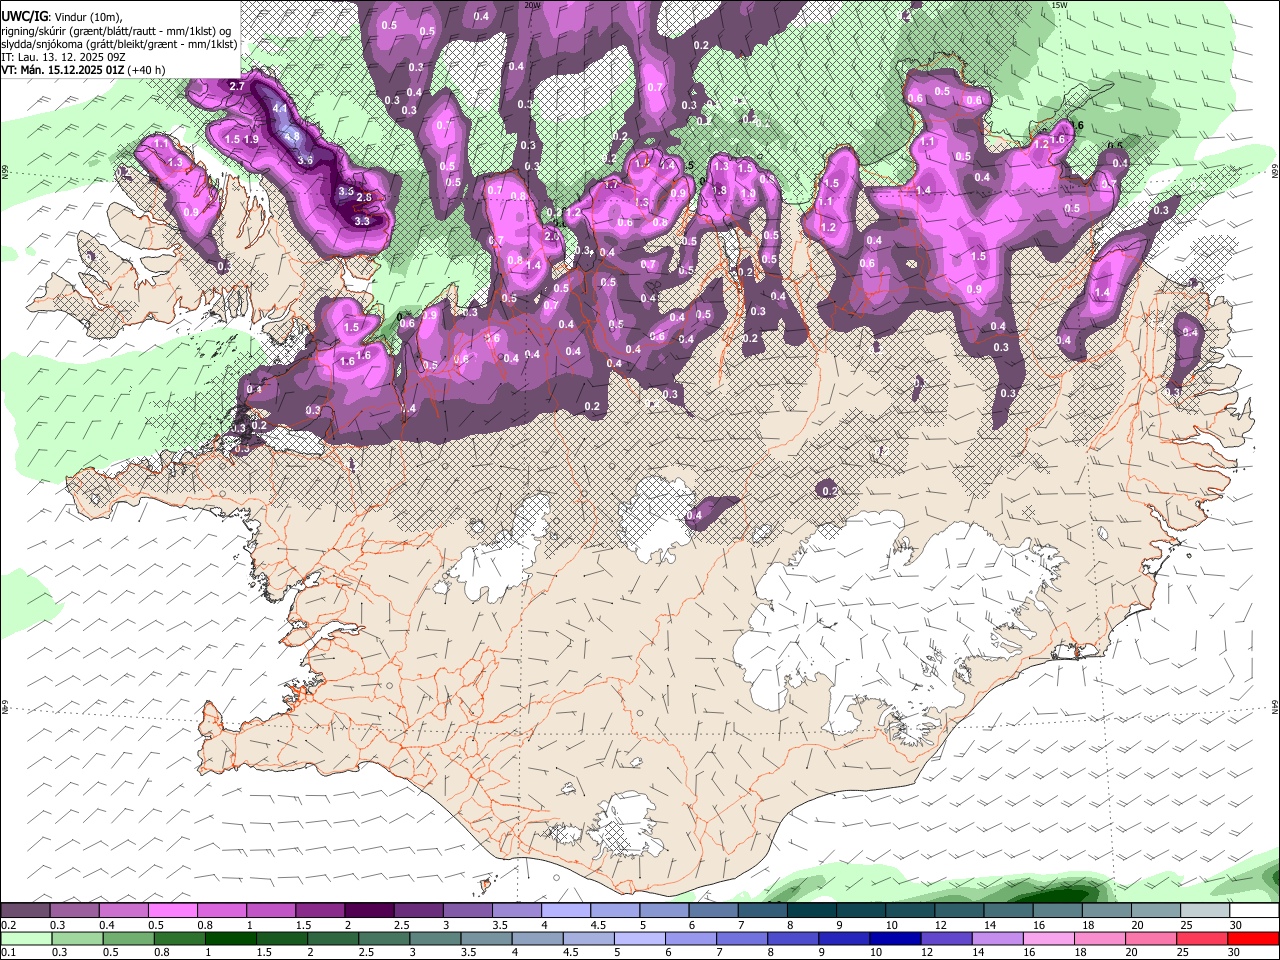This screenshot has width=1280, height=960.
Task: Pick the darkest purple snow swatch labelled 2
Action: [x=369, y=911]
